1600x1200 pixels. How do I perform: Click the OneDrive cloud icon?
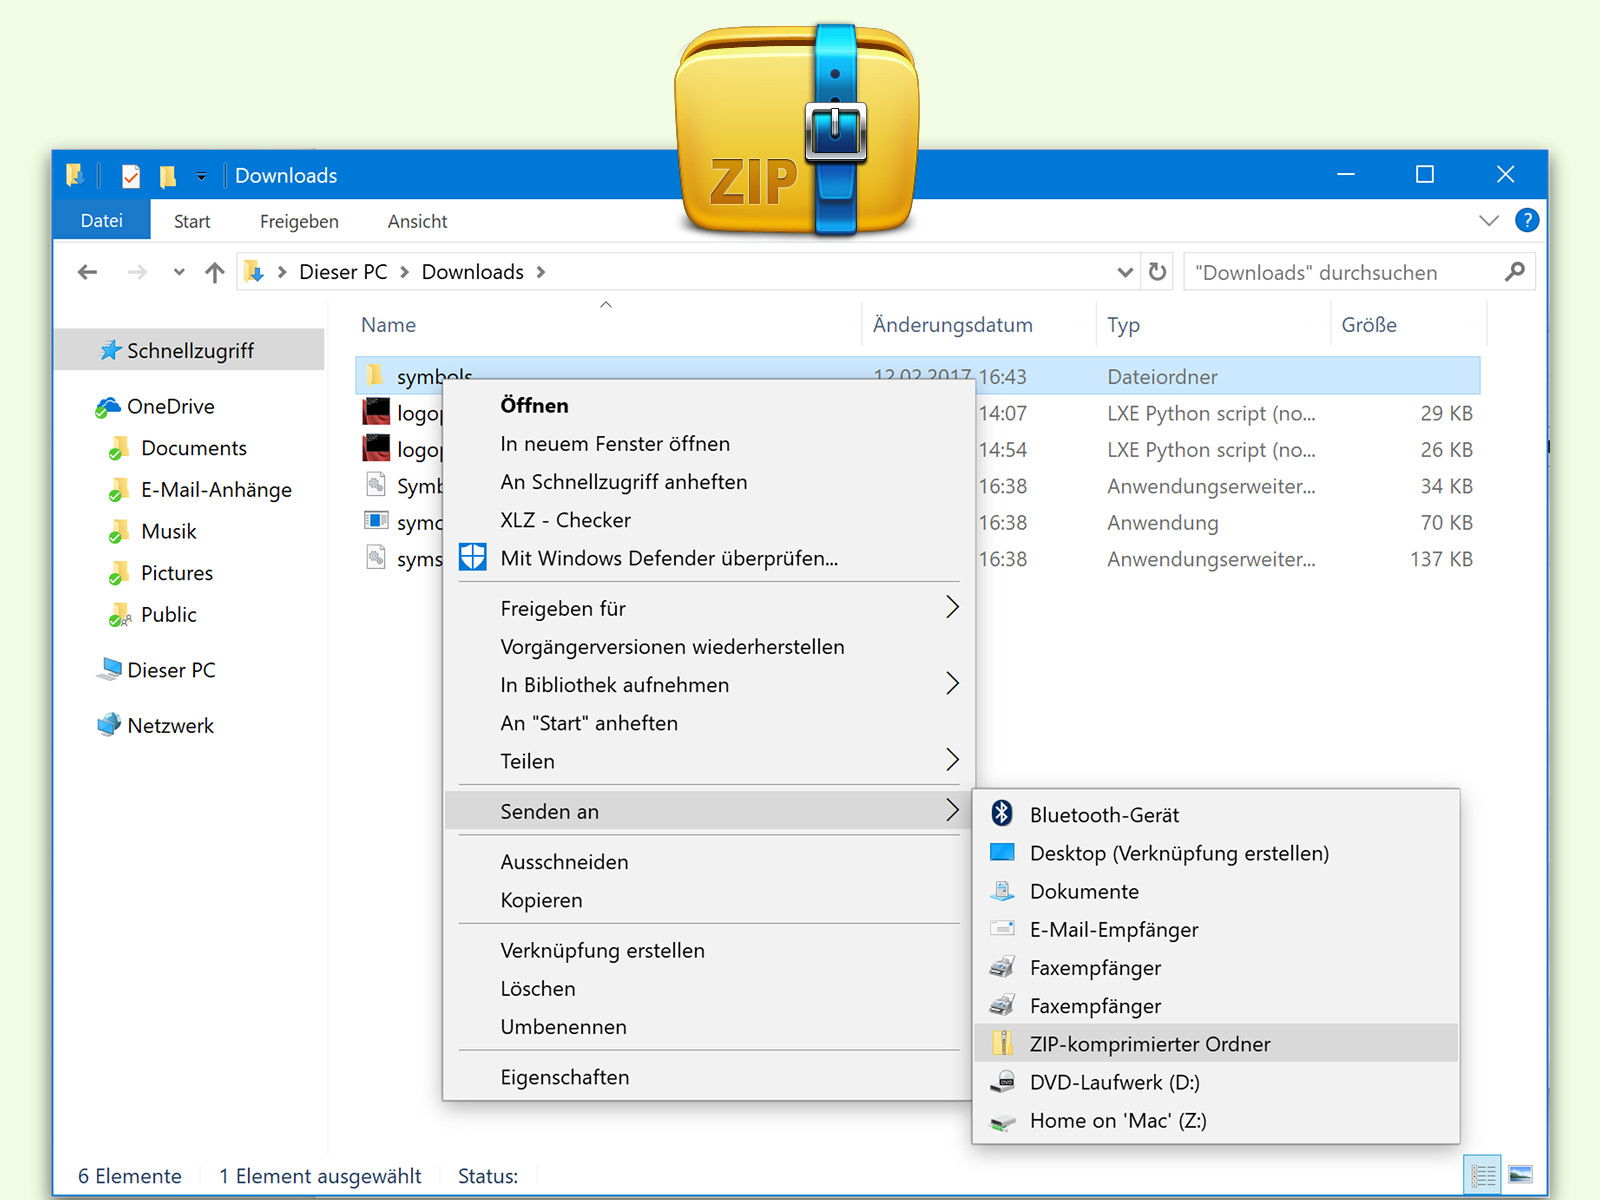[108, 406]
